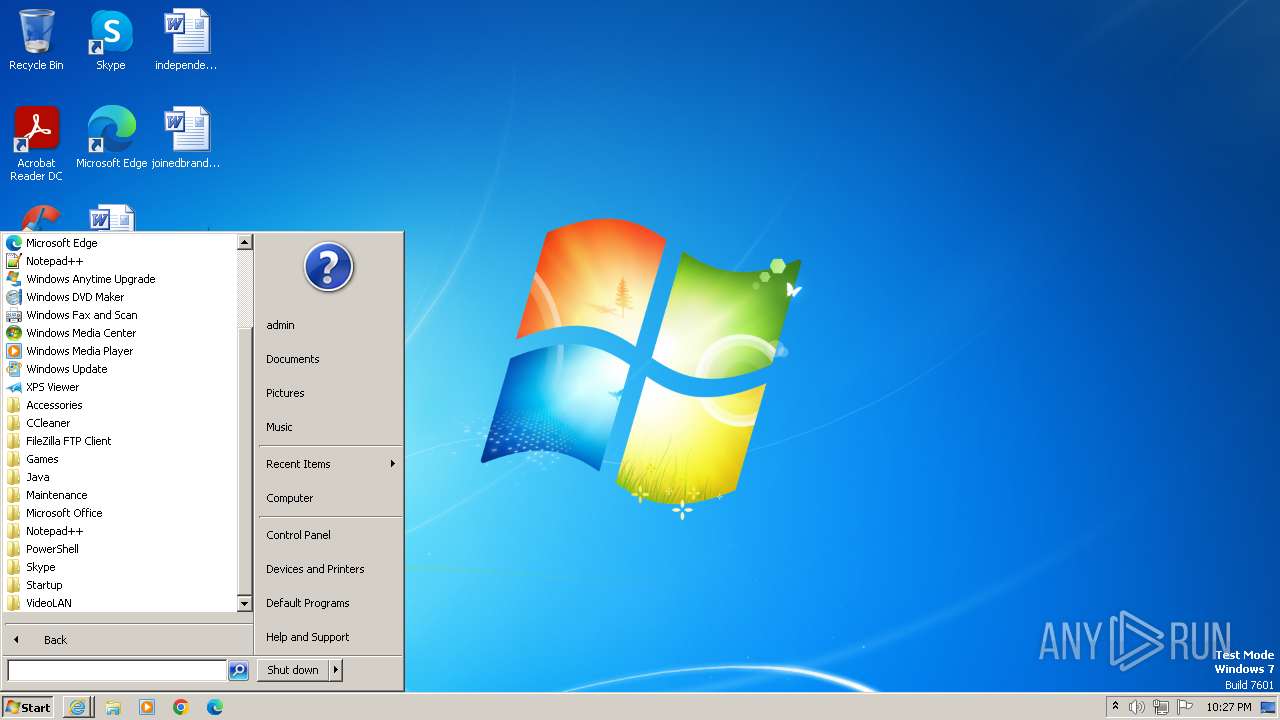Screen dimensions: 1280x720
Task: Open Devices and Printers
Action: [330, 569]
